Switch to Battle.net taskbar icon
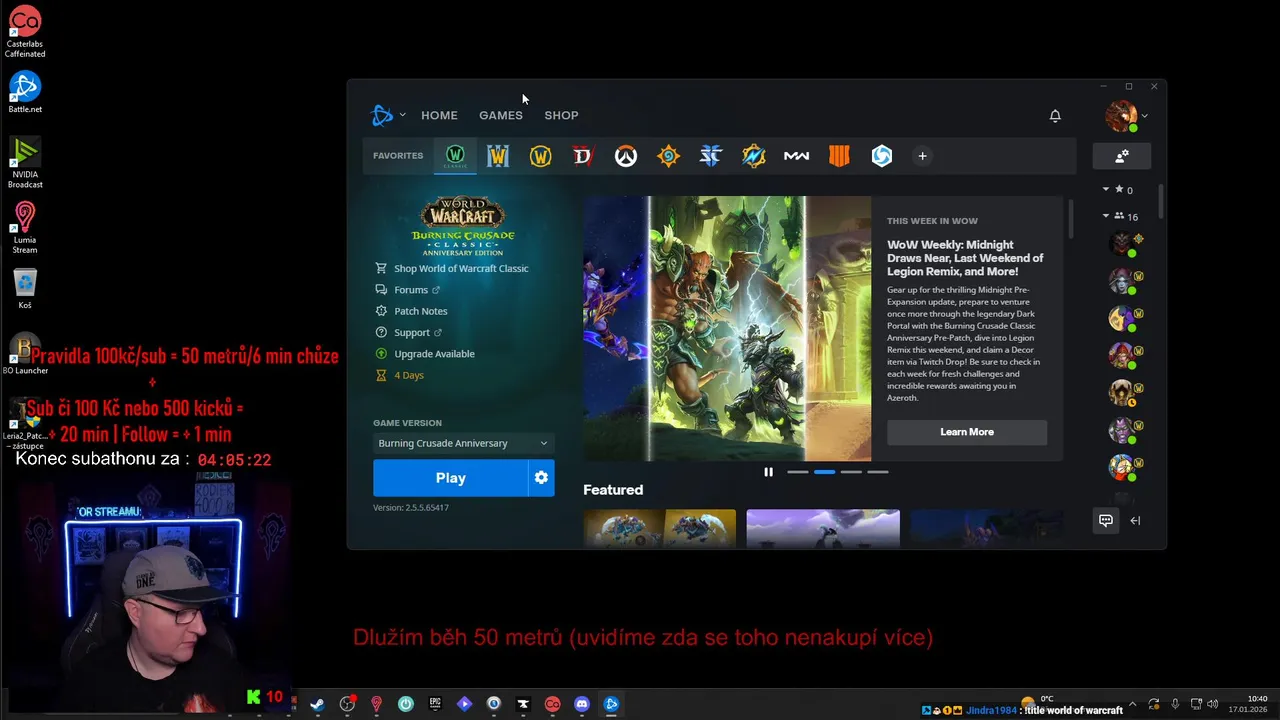Viewport: 1280px width, 720px height. tap(612, 704)
